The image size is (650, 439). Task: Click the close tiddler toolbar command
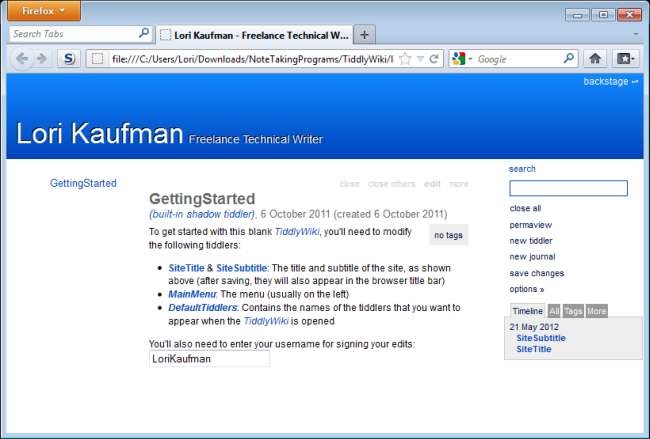click(x=349, y=184)
